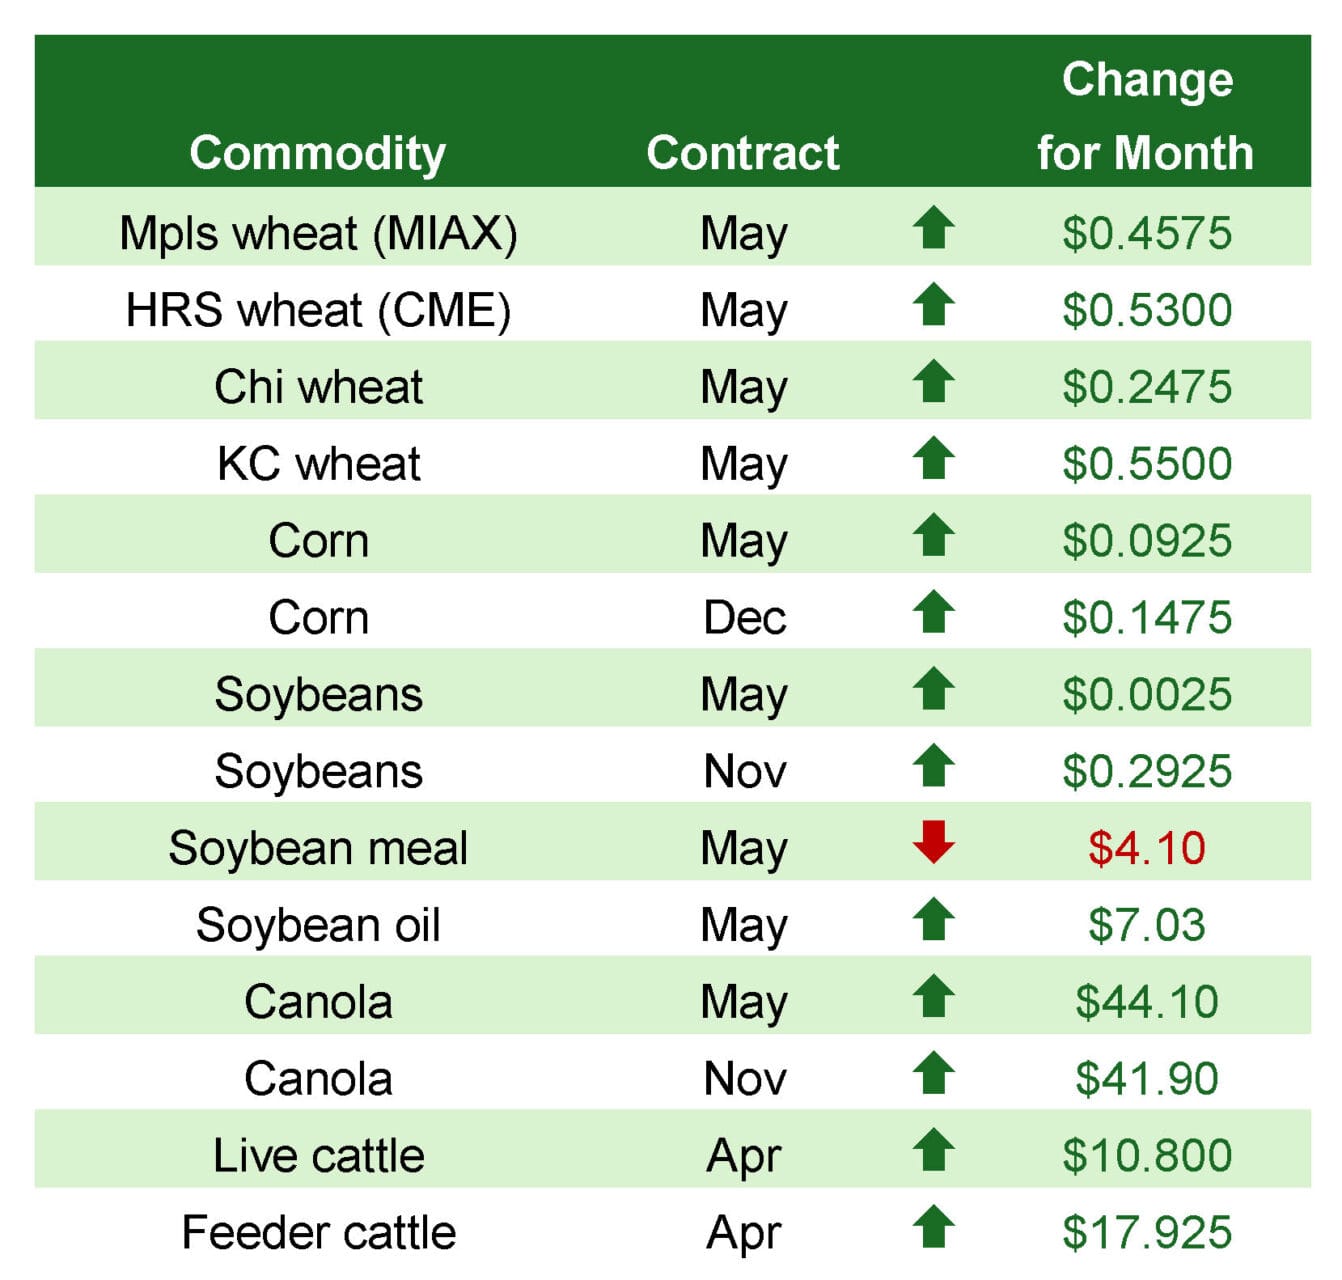
Task: Click the up arrow in KC wheat row
Action: [x=933, y=459]
